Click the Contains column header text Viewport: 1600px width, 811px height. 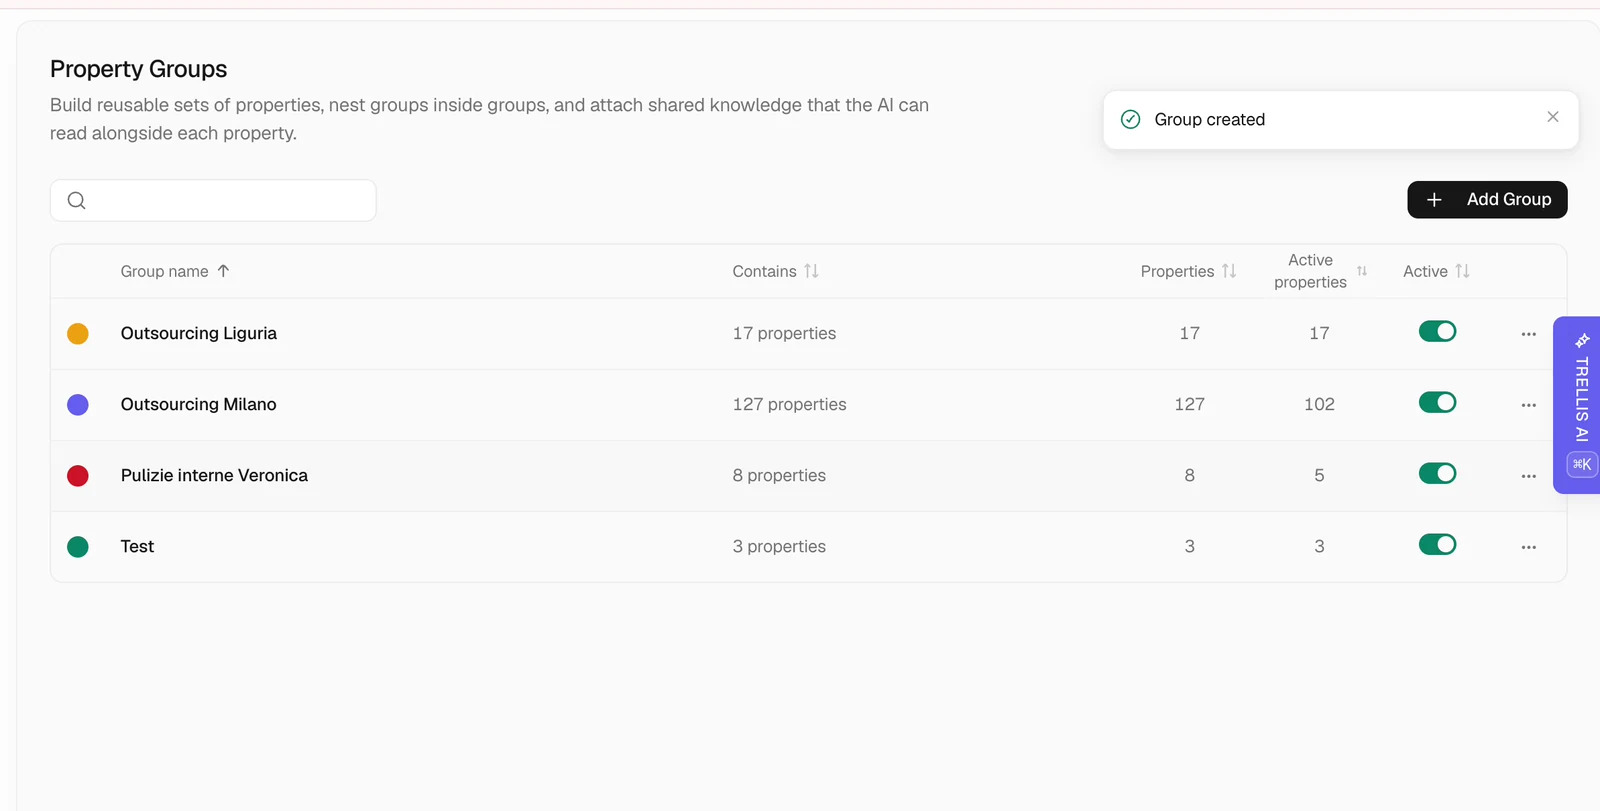(x=764, y=271)
